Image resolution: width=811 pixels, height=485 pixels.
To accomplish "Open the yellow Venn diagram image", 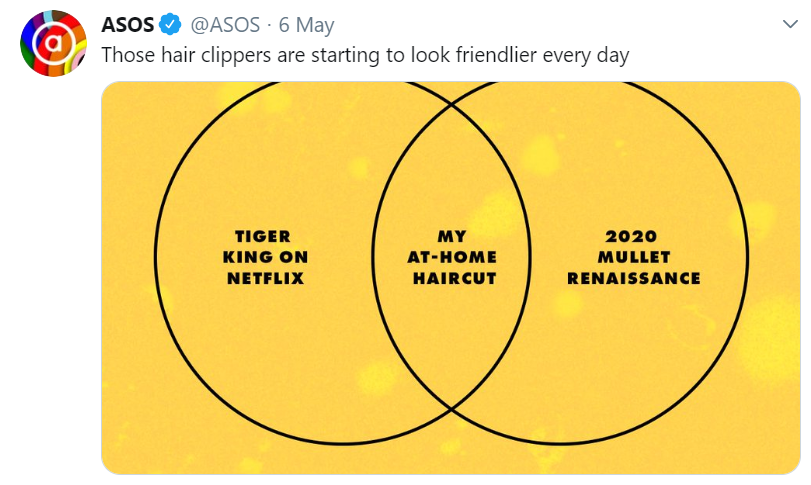I will (451, 278).
